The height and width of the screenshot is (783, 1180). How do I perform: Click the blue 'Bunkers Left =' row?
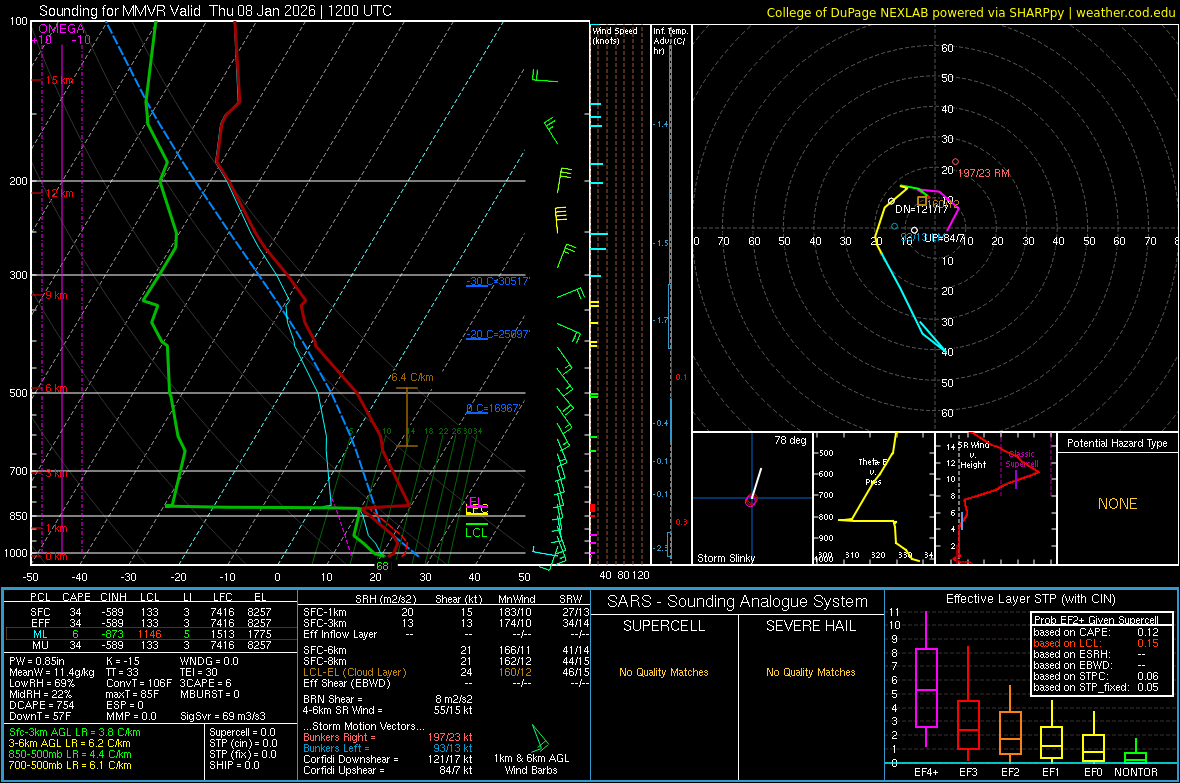388,748
